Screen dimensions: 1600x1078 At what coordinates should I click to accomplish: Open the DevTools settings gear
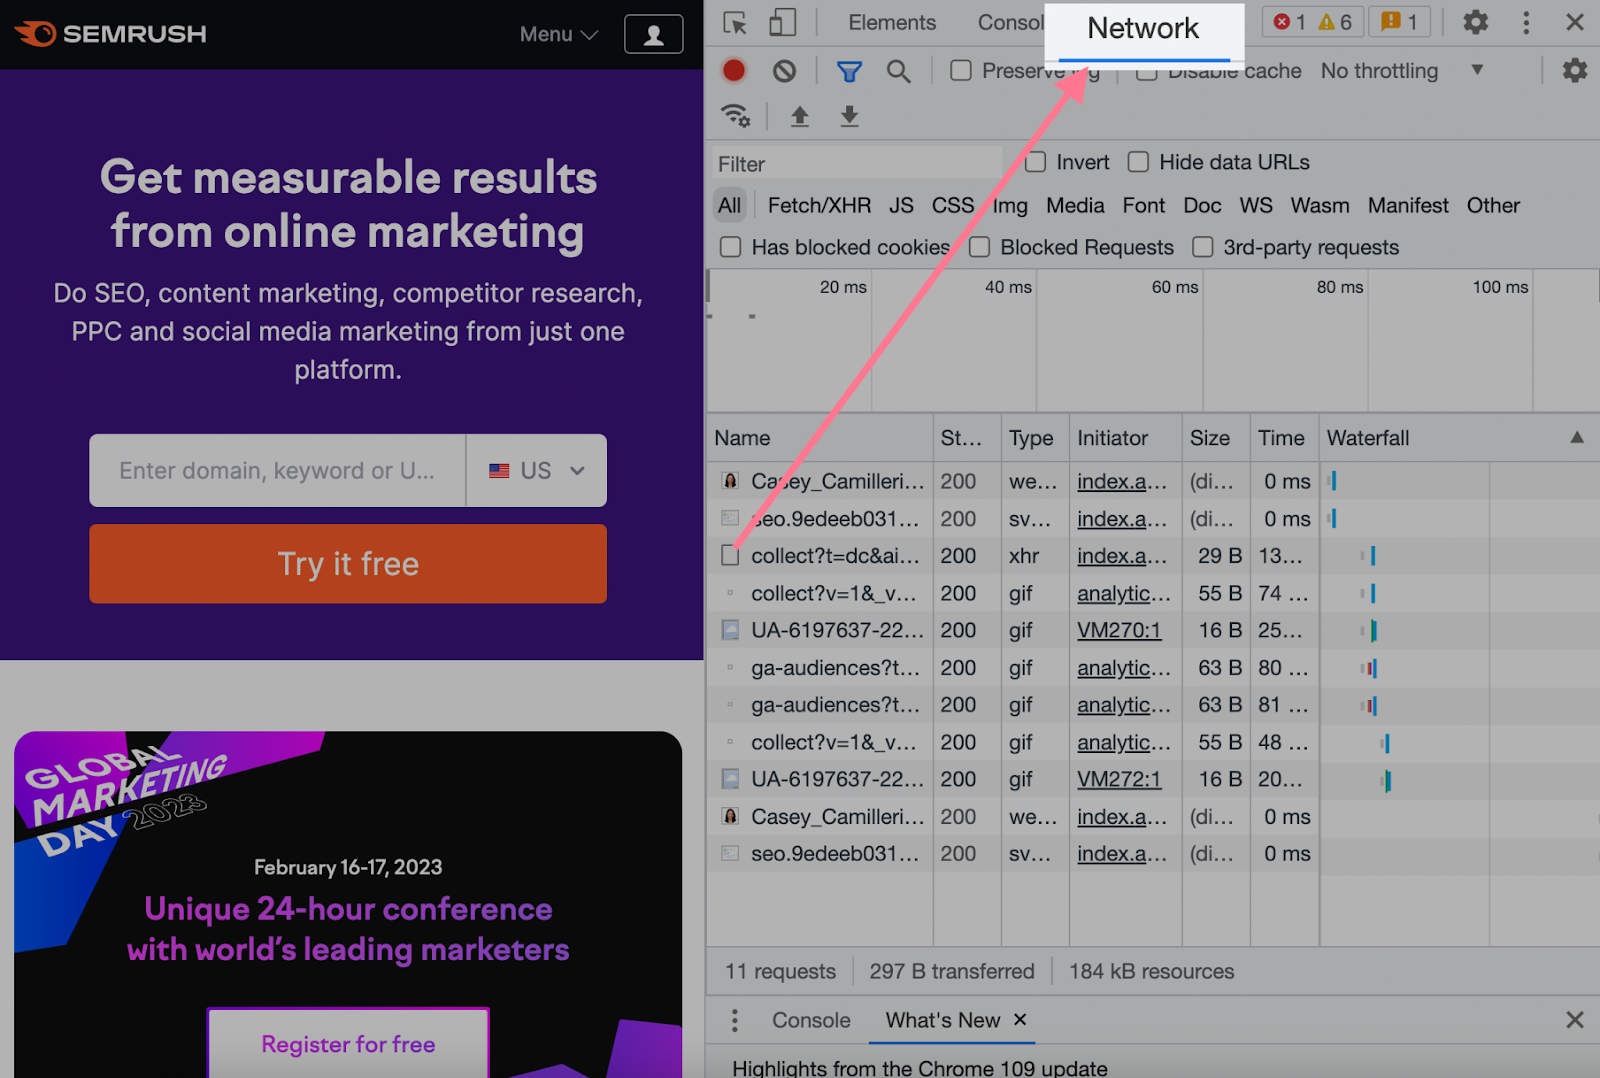tap(1474, 22)
